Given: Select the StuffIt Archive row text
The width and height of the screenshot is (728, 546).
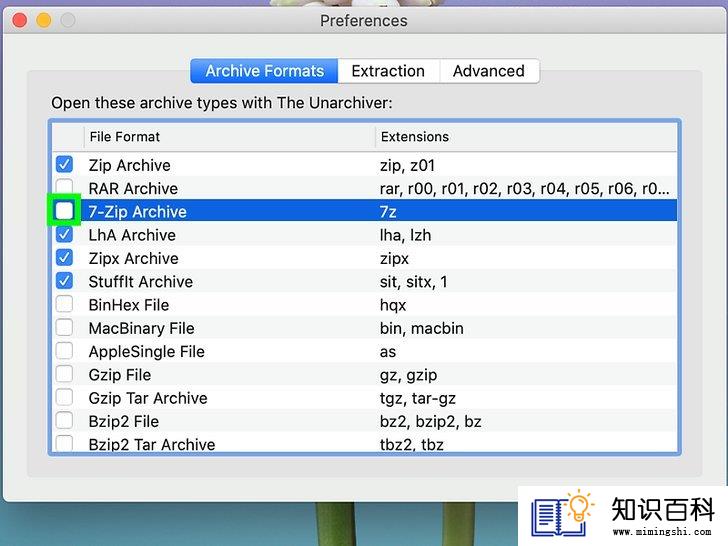Looking at the screenshot, I should (141, 281).
